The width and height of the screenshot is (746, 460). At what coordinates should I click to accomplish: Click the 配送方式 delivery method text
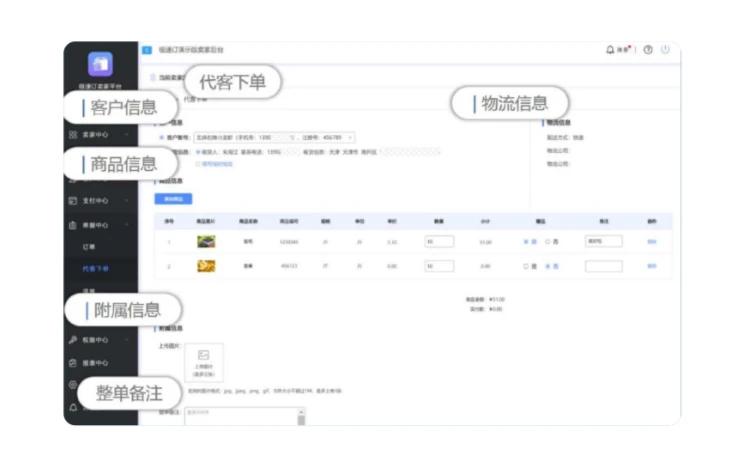[565, 137]
